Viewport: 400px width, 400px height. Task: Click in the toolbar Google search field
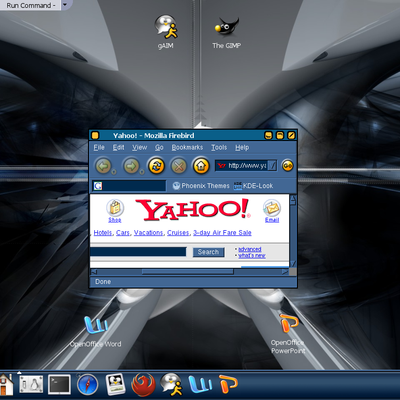tap(129, 186)
